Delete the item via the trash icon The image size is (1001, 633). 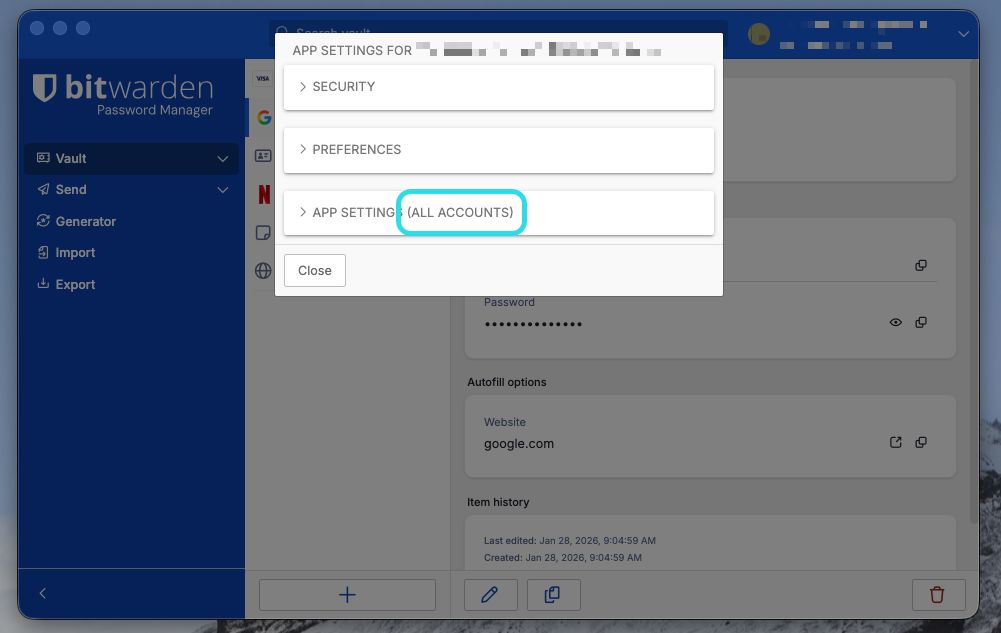pyautogui.click(x=937, y=594)
